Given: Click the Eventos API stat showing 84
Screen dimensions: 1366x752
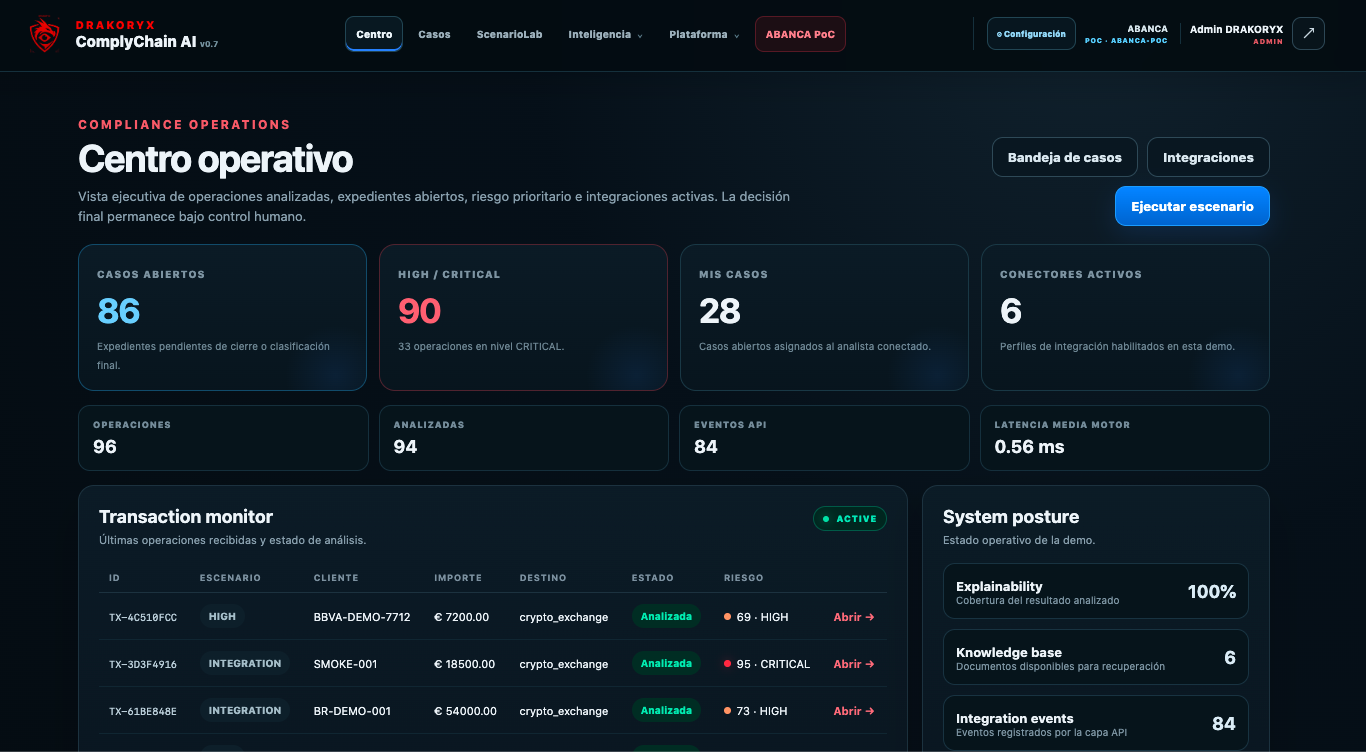Looking at the screenshot, I should [x=825, y=438].
